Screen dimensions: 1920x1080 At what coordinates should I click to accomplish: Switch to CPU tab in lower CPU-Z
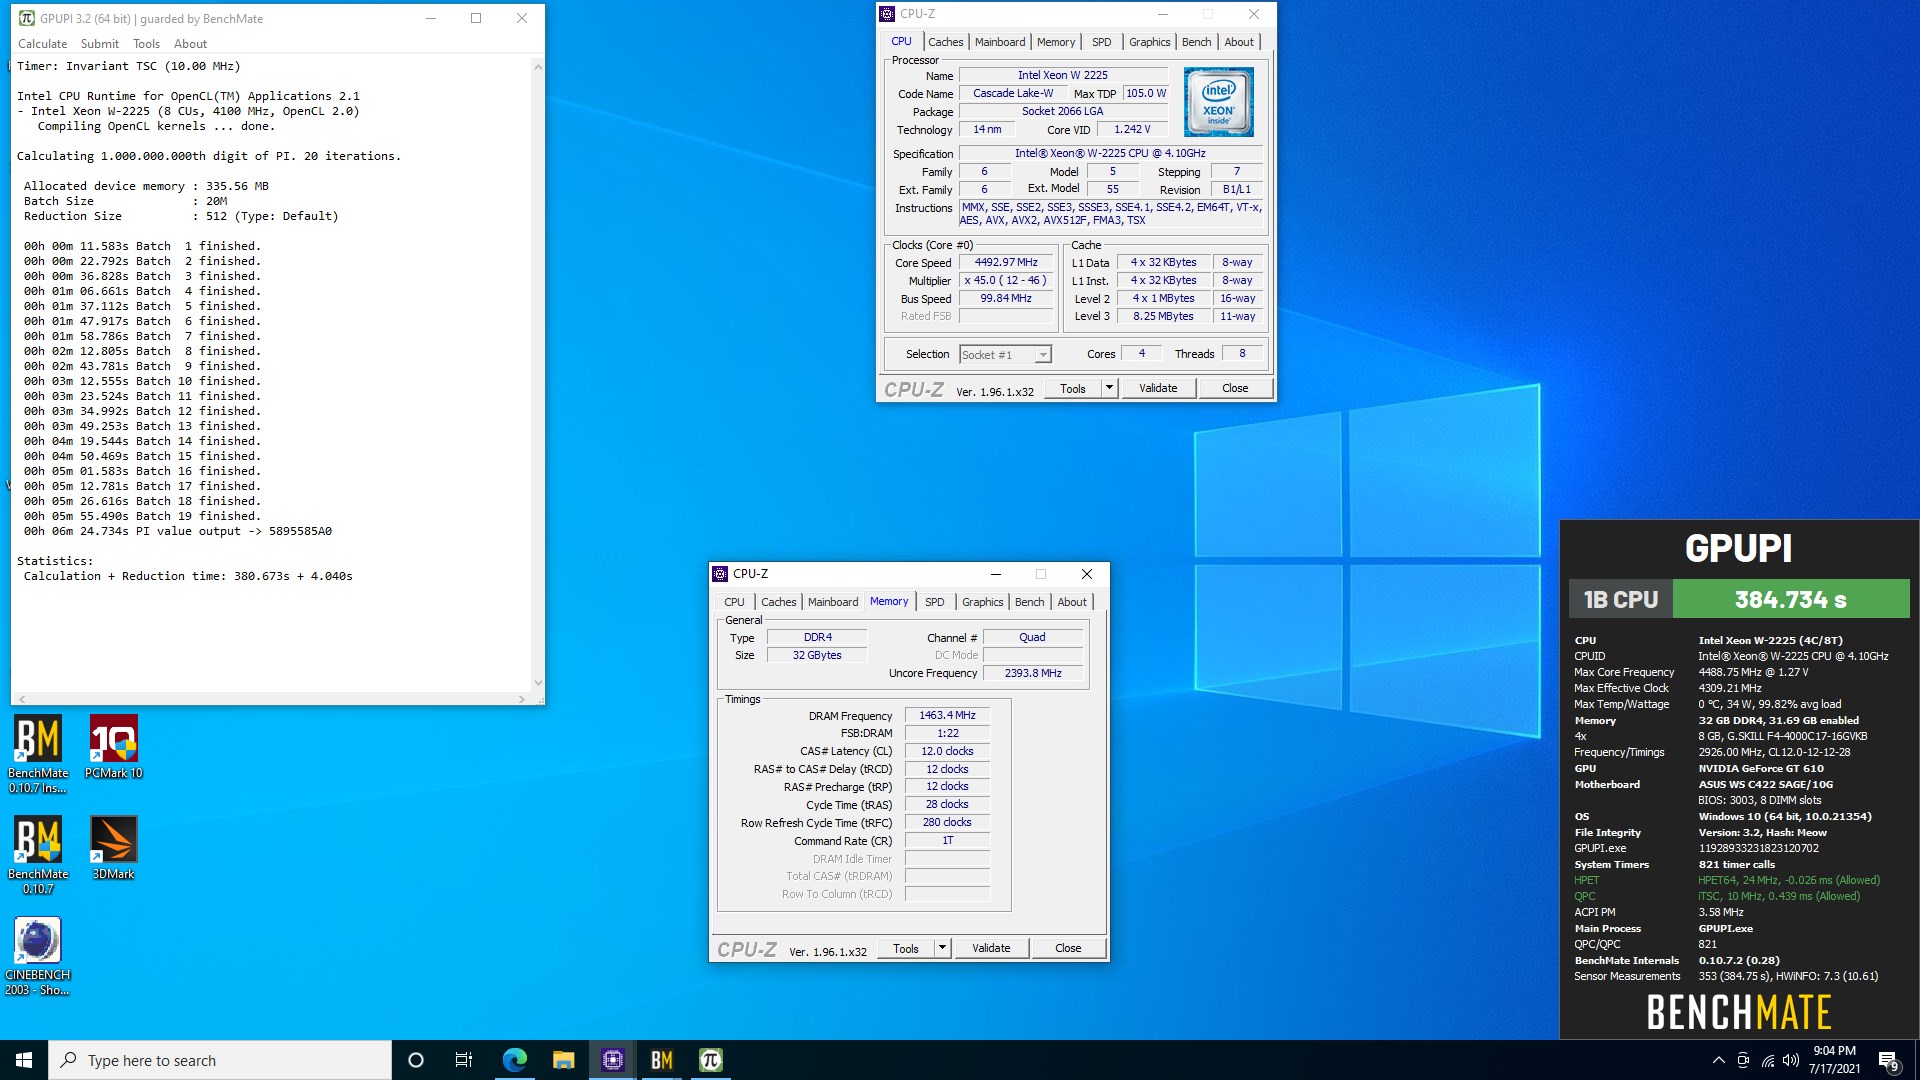[x=734, y=602]
